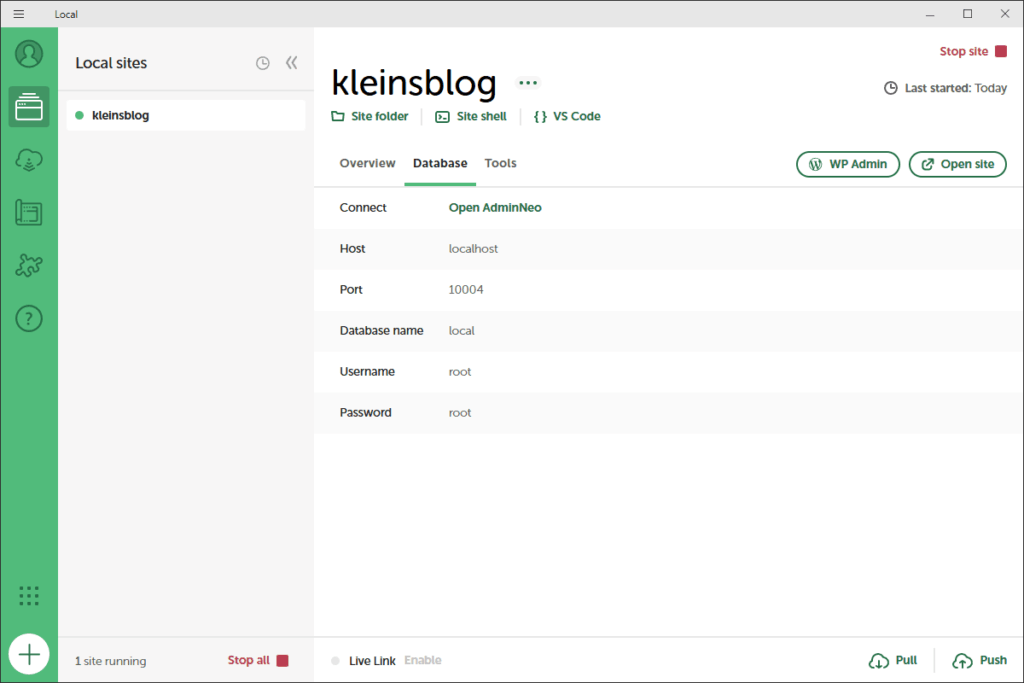Screen dimensions: 1024x683
Task: Click the plus button to add site
Action: click(29, 654)
